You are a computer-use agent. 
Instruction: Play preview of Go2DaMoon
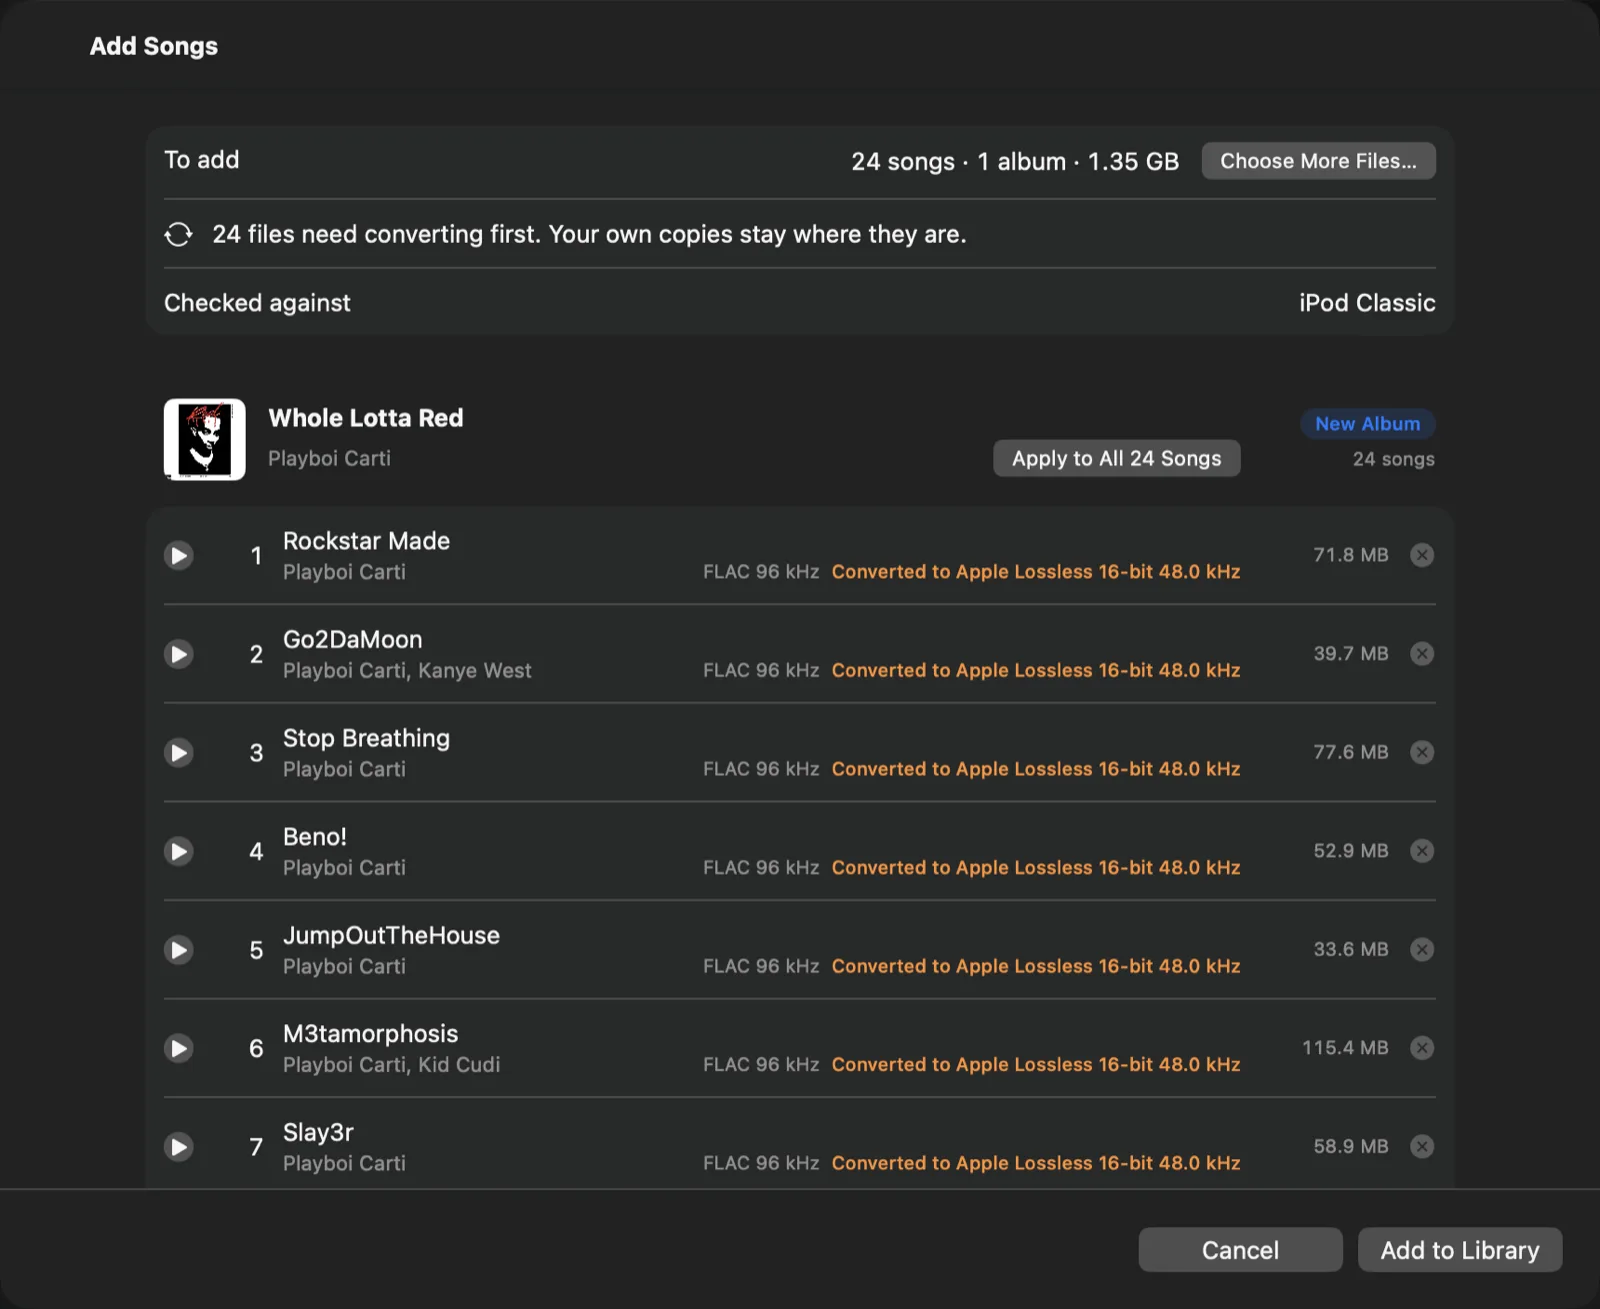[179, 654]
